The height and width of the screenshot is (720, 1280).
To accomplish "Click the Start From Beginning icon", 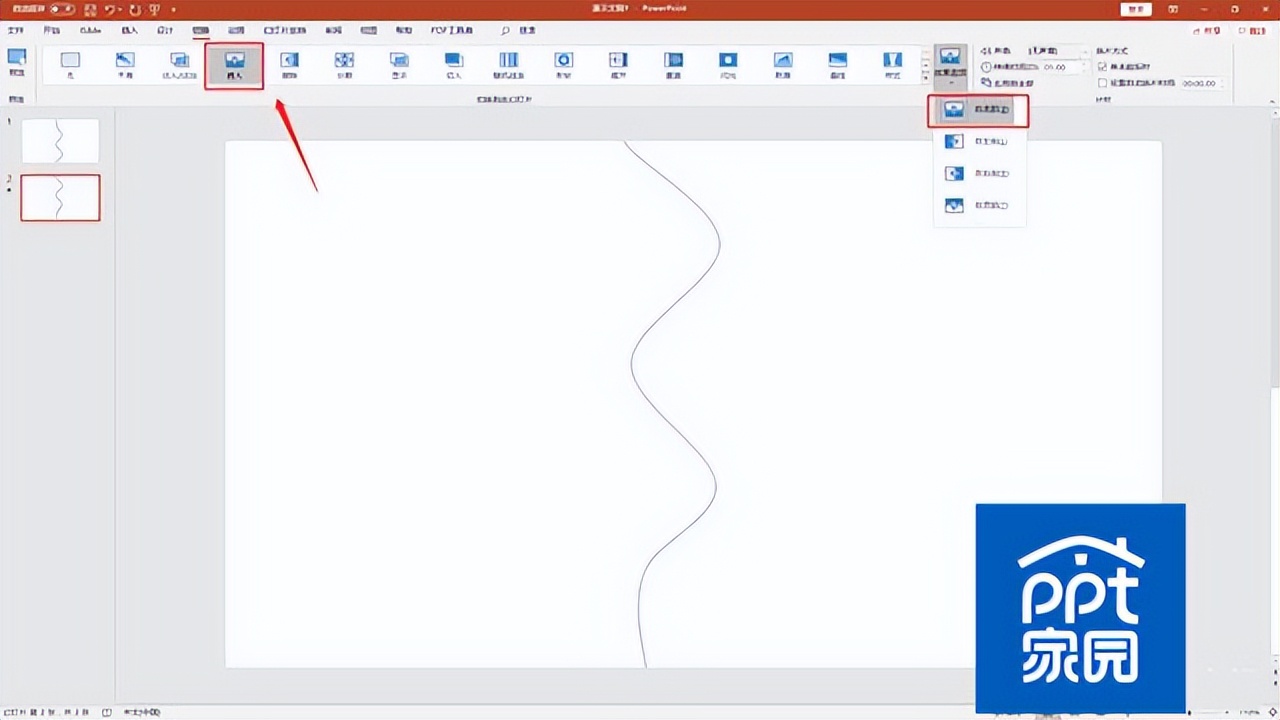I will click(x=154, y=9).
